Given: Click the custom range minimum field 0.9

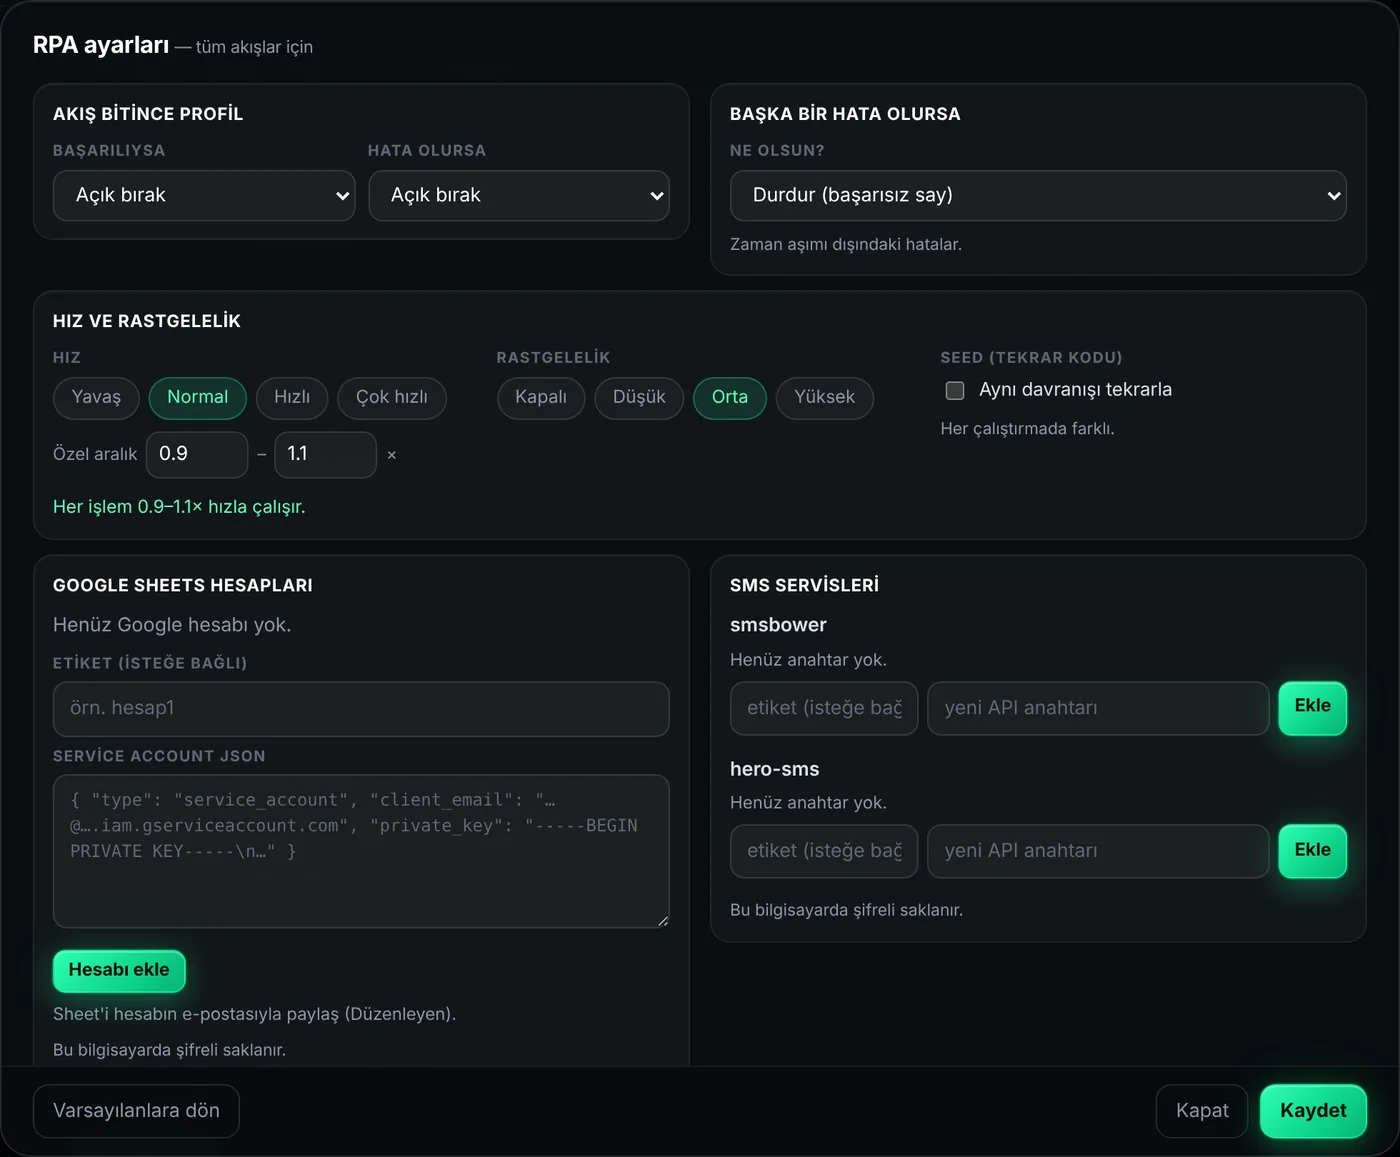Looking at the screenshot, I should point(197,454).
